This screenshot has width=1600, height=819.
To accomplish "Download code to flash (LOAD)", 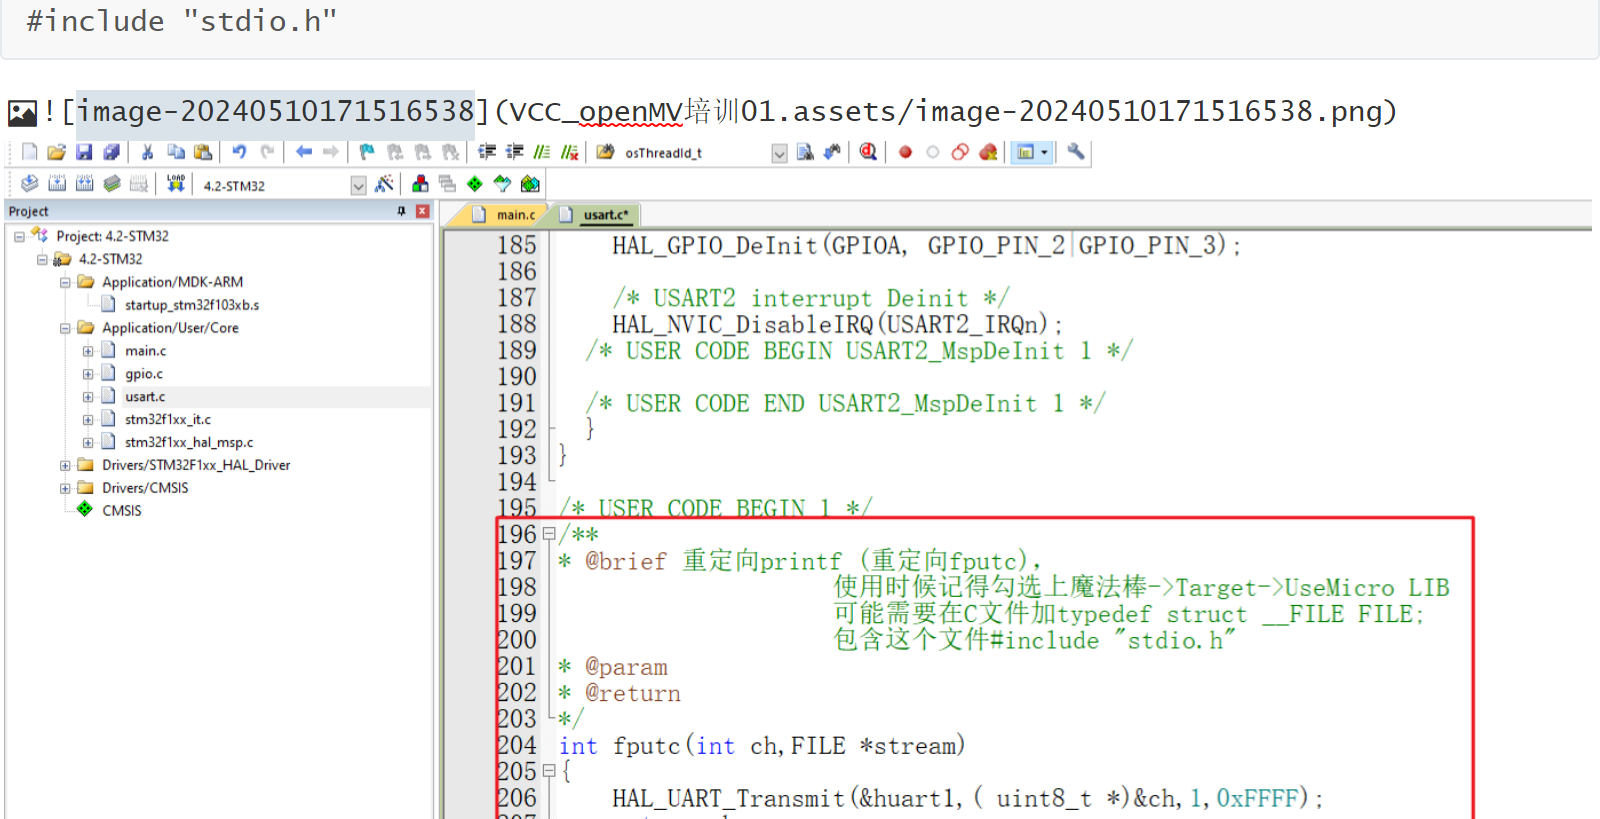I will (x=176, y=184).
